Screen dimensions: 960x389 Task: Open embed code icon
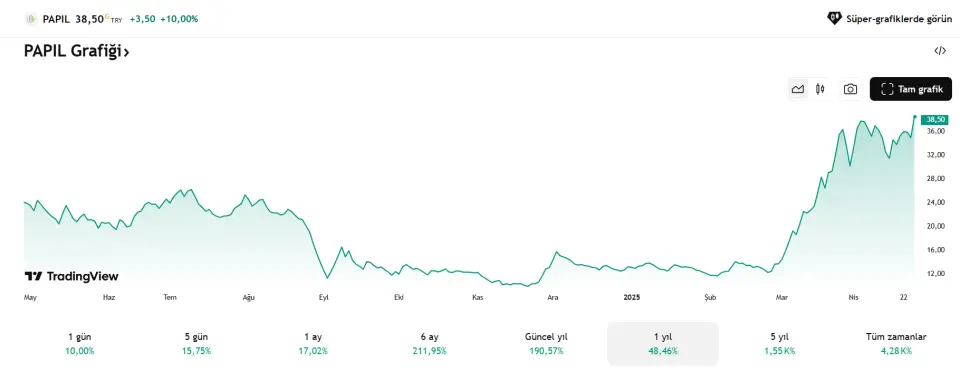[940, 51]
